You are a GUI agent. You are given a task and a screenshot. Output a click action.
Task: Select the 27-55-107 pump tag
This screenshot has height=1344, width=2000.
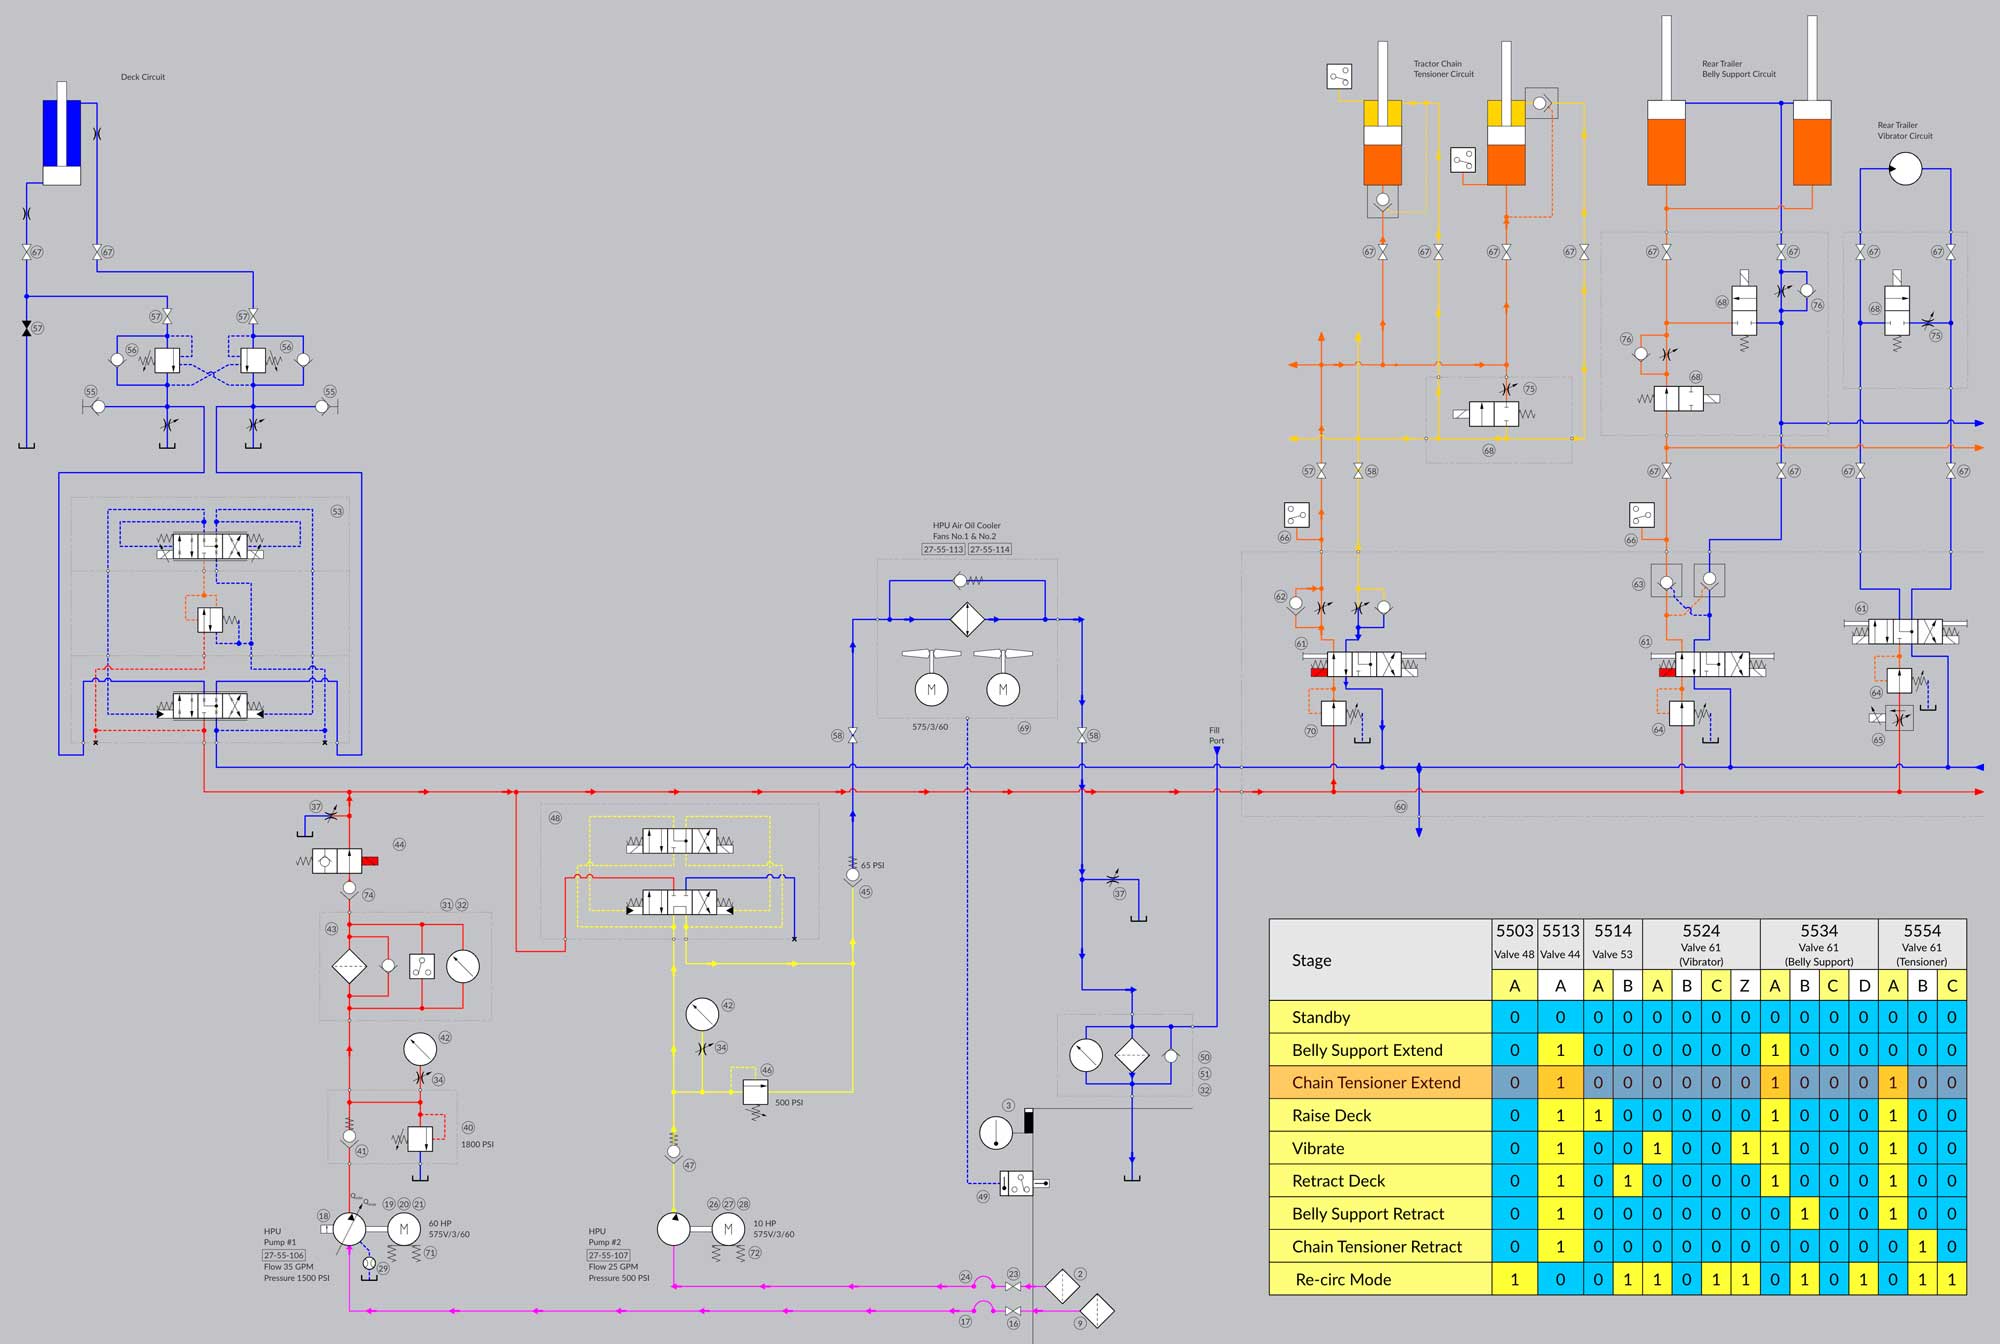coord(608,1255)
